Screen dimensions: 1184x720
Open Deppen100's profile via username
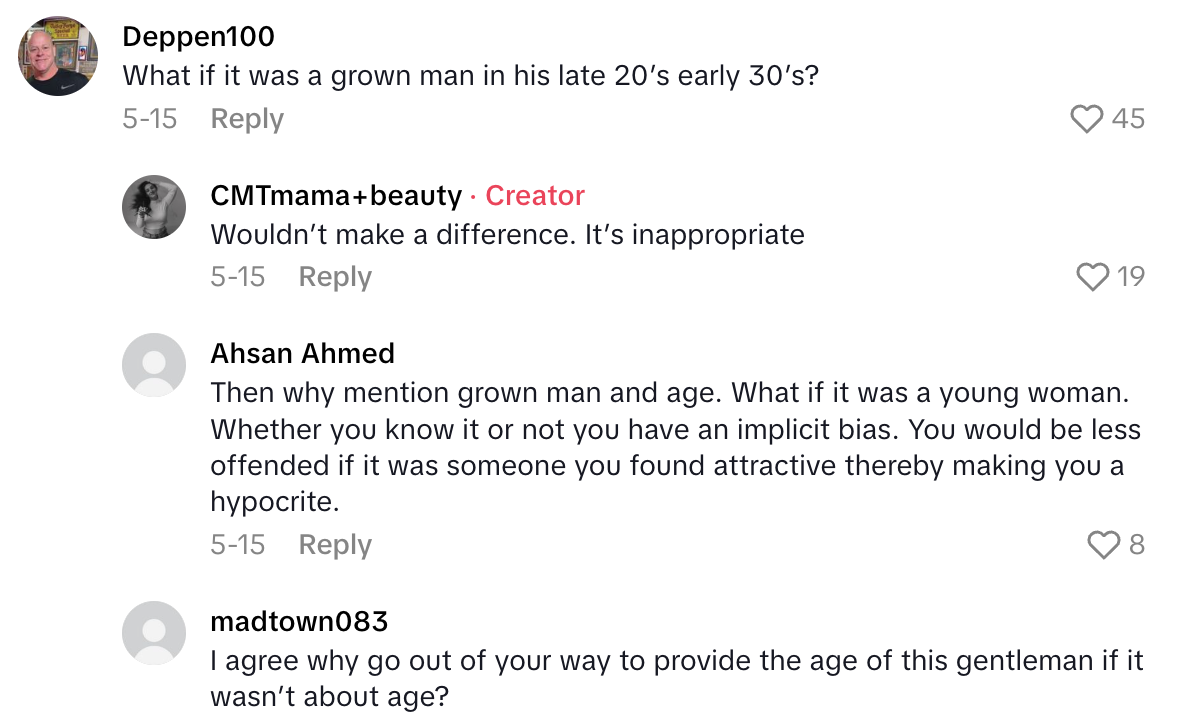[x=199, y=36]
